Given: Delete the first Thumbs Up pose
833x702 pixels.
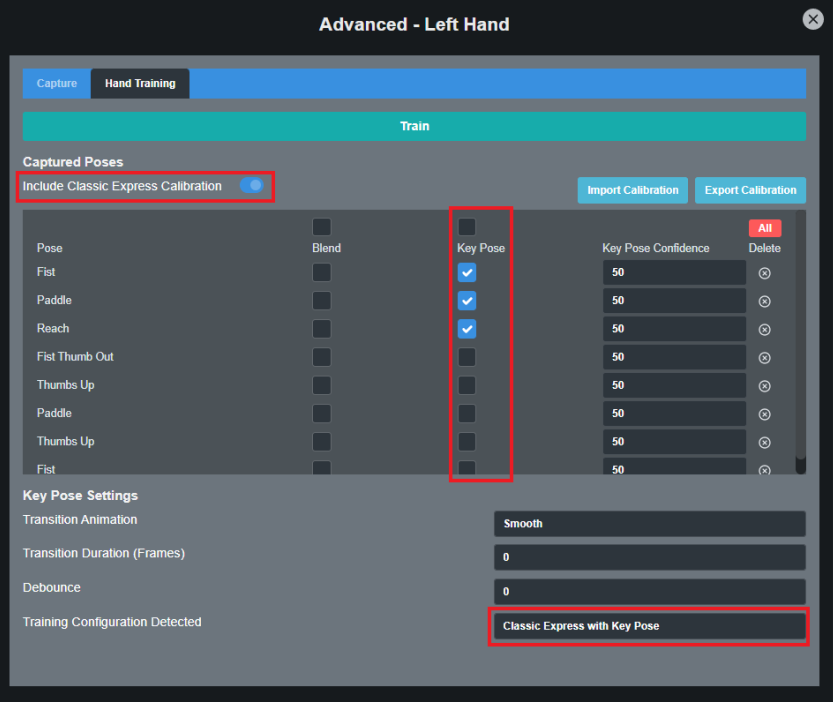Looking at the screenshot, I should coord(764,386).
